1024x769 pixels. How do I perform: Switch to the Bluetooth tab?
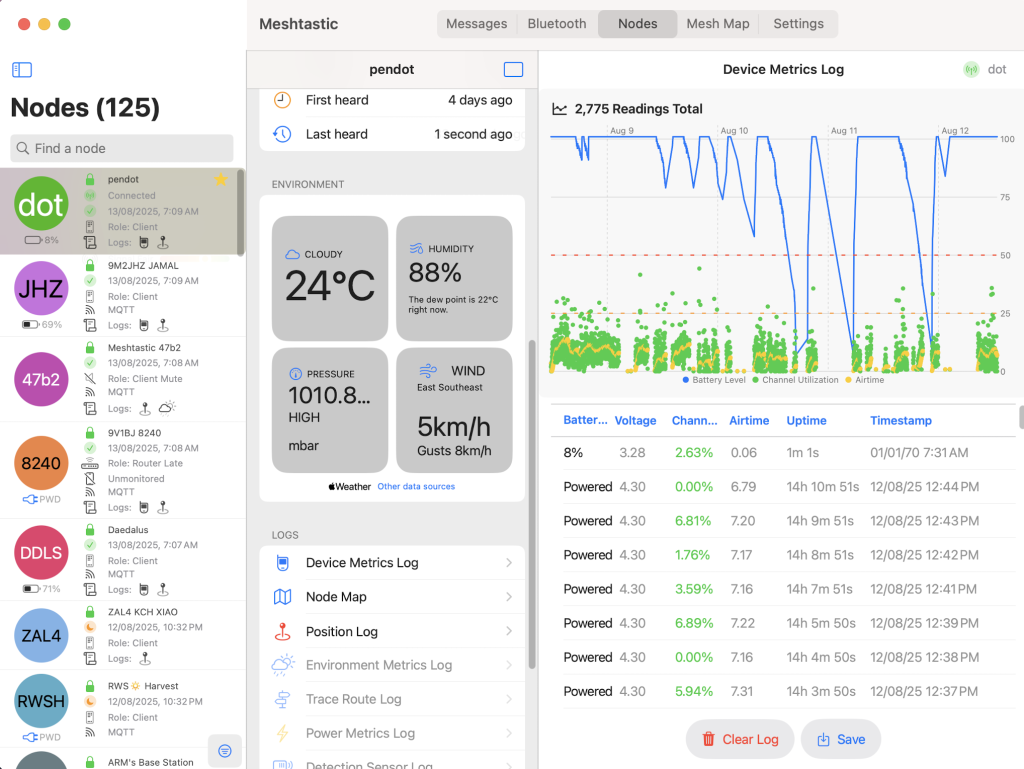556,24
